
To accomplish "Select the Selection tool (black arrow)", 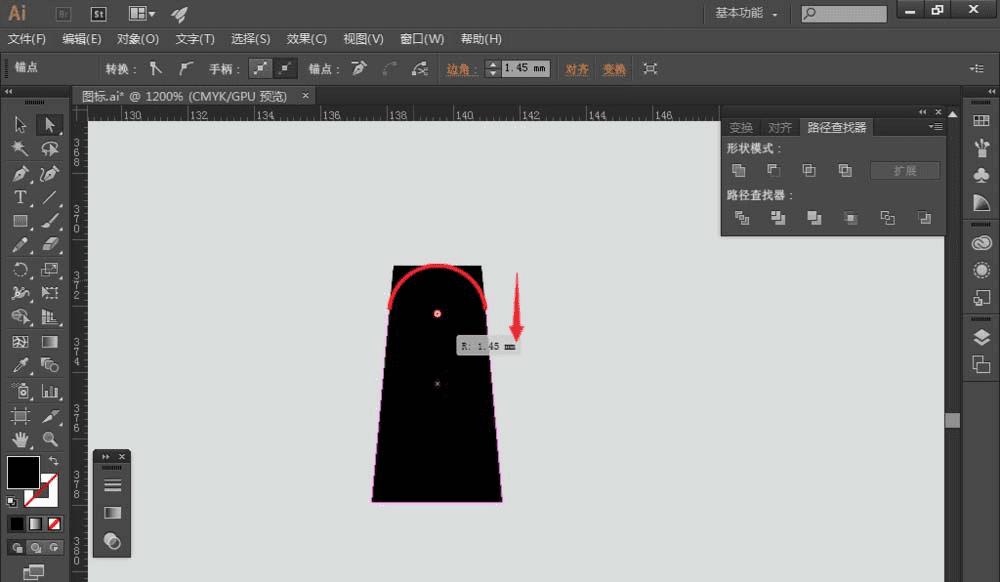I will pyautogui.click(x=20, y=124).
